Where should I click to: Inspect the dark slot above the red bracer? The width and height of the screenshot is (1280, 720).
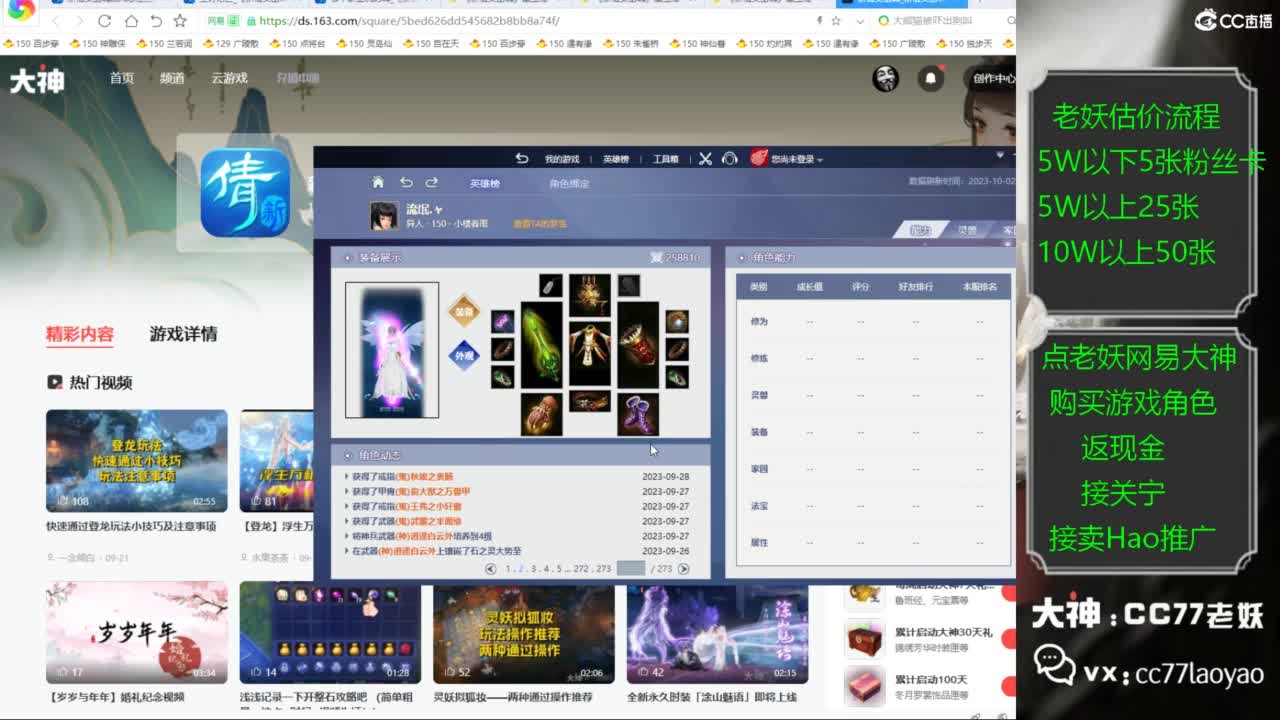tap(629, 286)
